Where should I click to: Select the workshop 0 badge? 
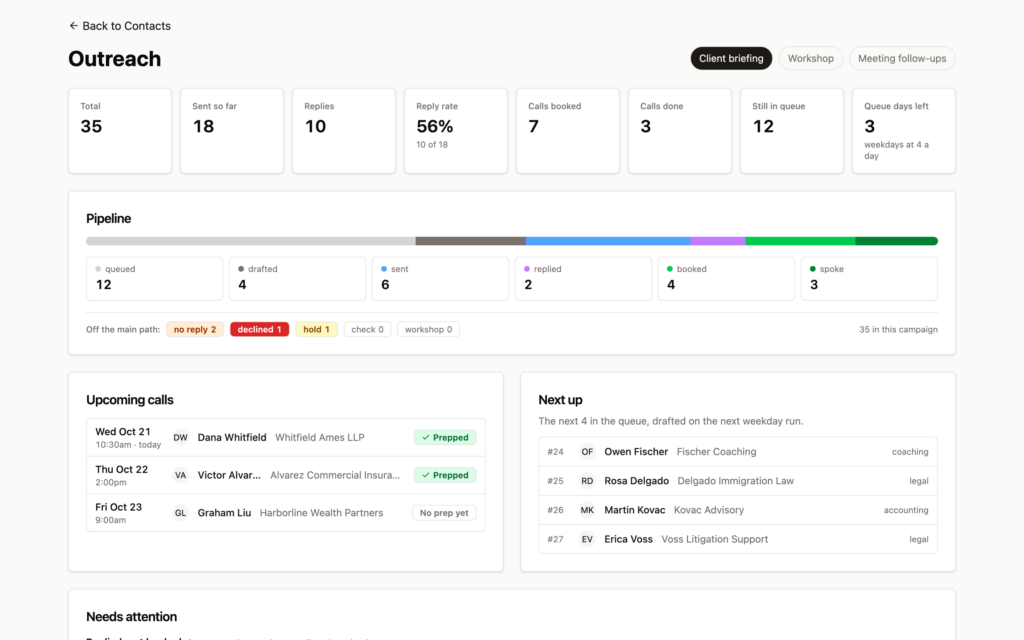point(428,329)
